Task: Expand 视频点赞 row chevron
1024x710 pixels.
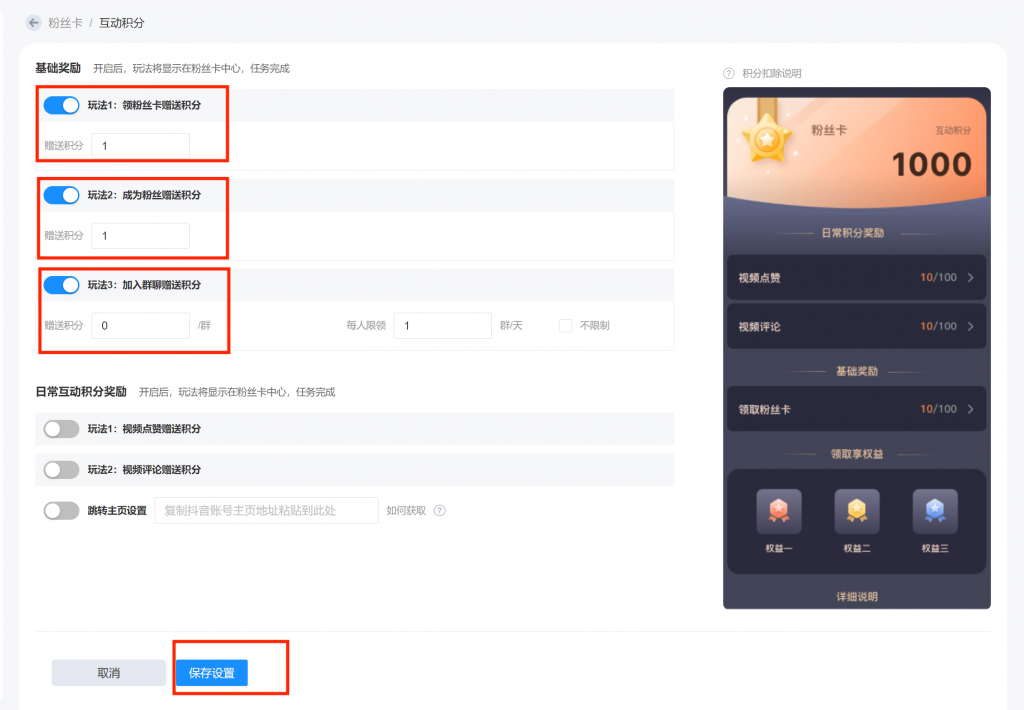Action: point(970,278)
